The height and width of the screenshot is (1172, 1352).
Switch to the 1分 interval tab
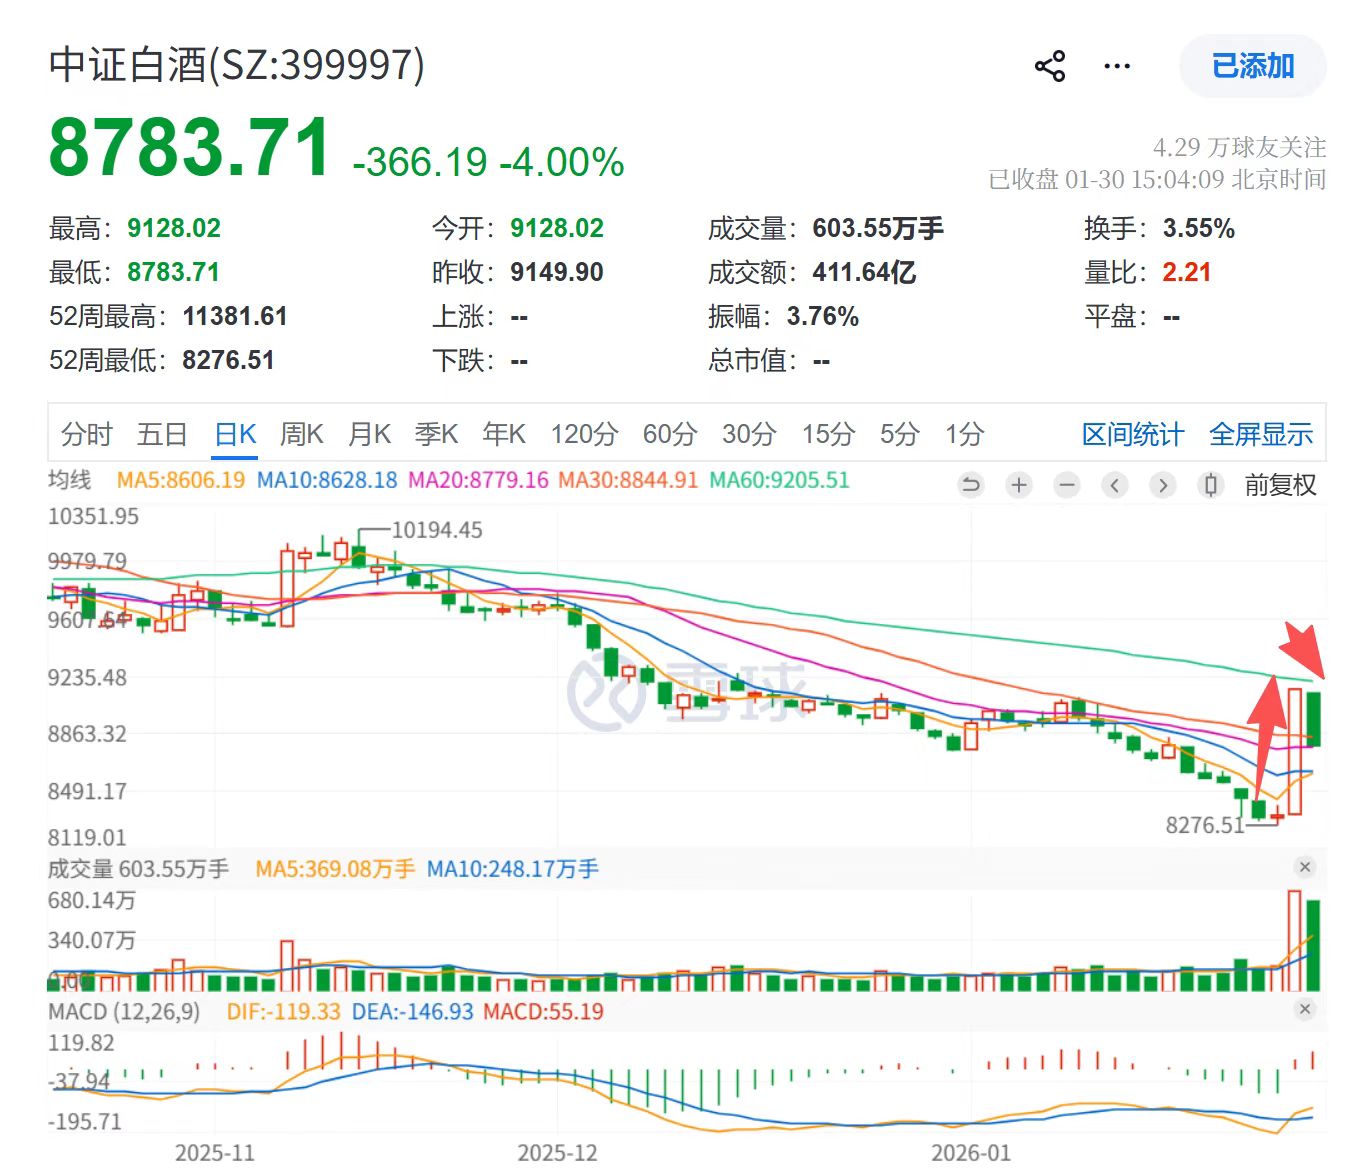click(965, 434)
